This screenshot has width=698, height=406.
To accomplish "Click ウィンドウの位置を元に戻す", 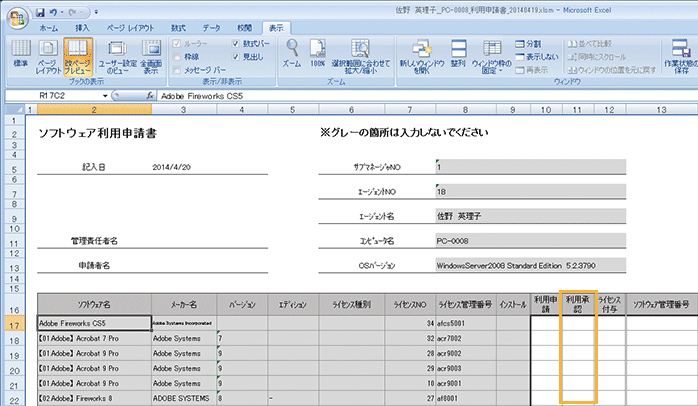I will [612, 70].
